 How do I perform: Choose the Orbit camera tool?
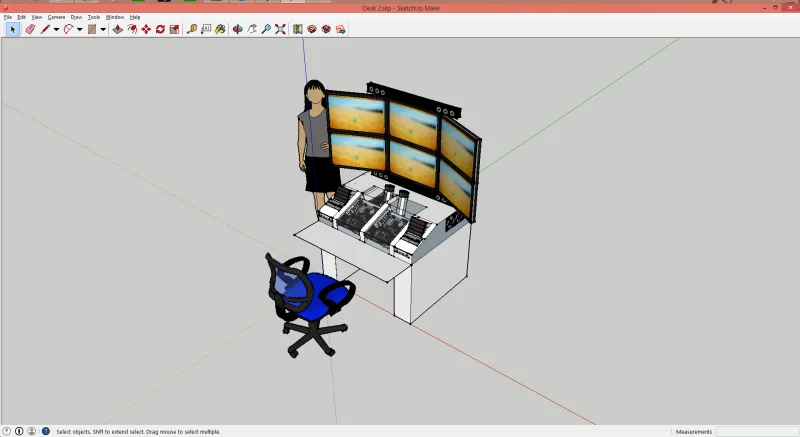coord(238,29)
